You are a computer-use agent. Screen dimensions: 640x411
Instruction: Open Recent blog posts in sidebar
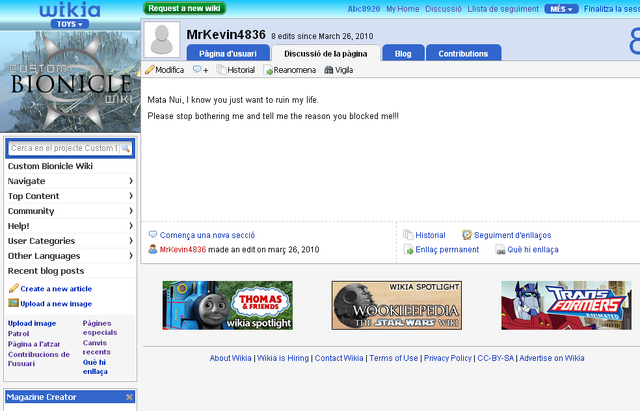(46, 271)
